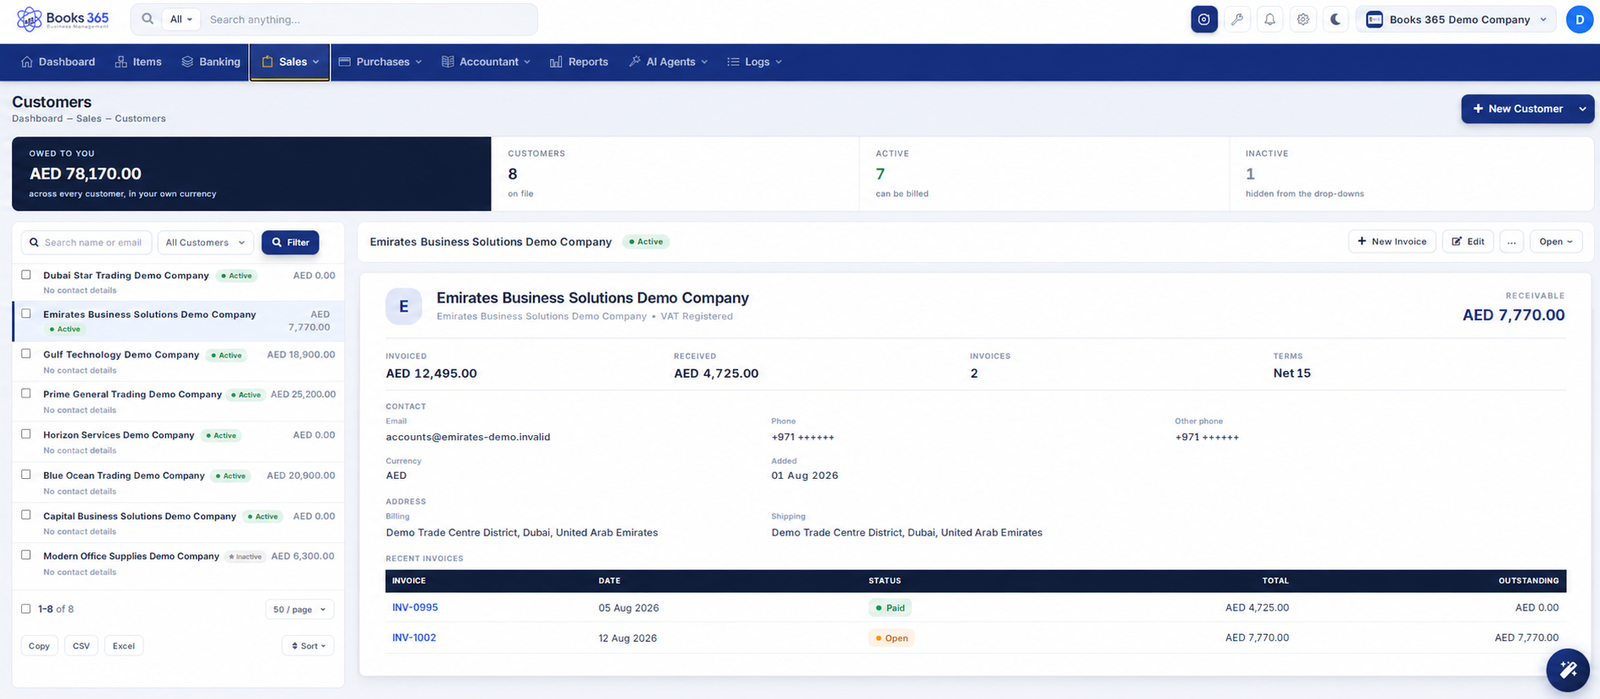Screen dimensions: 1600x699
Task: Open the 50 / page dropdown
Action: point(300,609)
